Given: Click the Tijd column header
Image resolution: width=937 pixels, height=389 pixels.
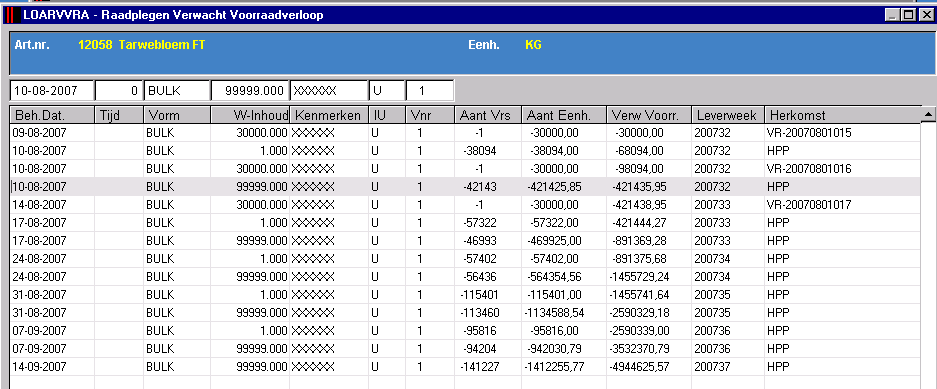Looking at the screenshot, I should (x=119, y=115).
